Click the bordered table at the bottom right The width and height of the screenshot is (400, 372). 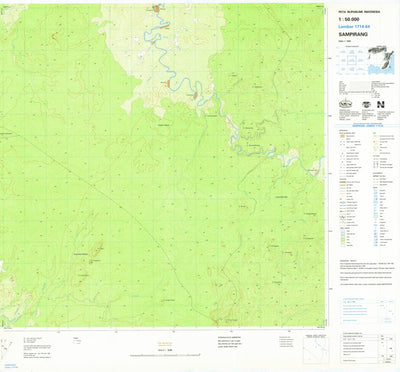(367, 349)
